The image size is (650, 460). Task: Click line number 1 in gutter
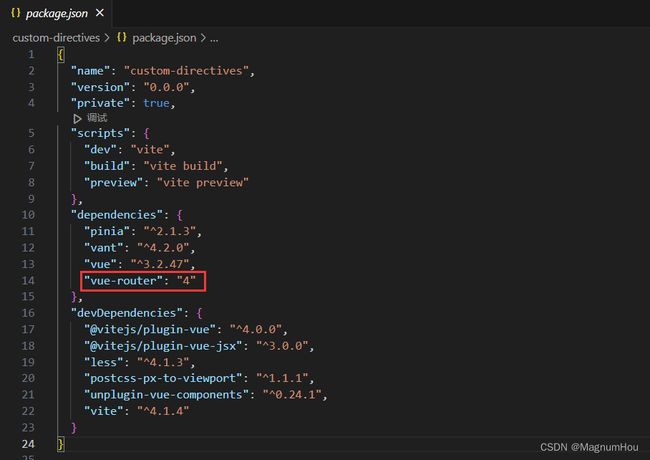[x=31, y=55]
